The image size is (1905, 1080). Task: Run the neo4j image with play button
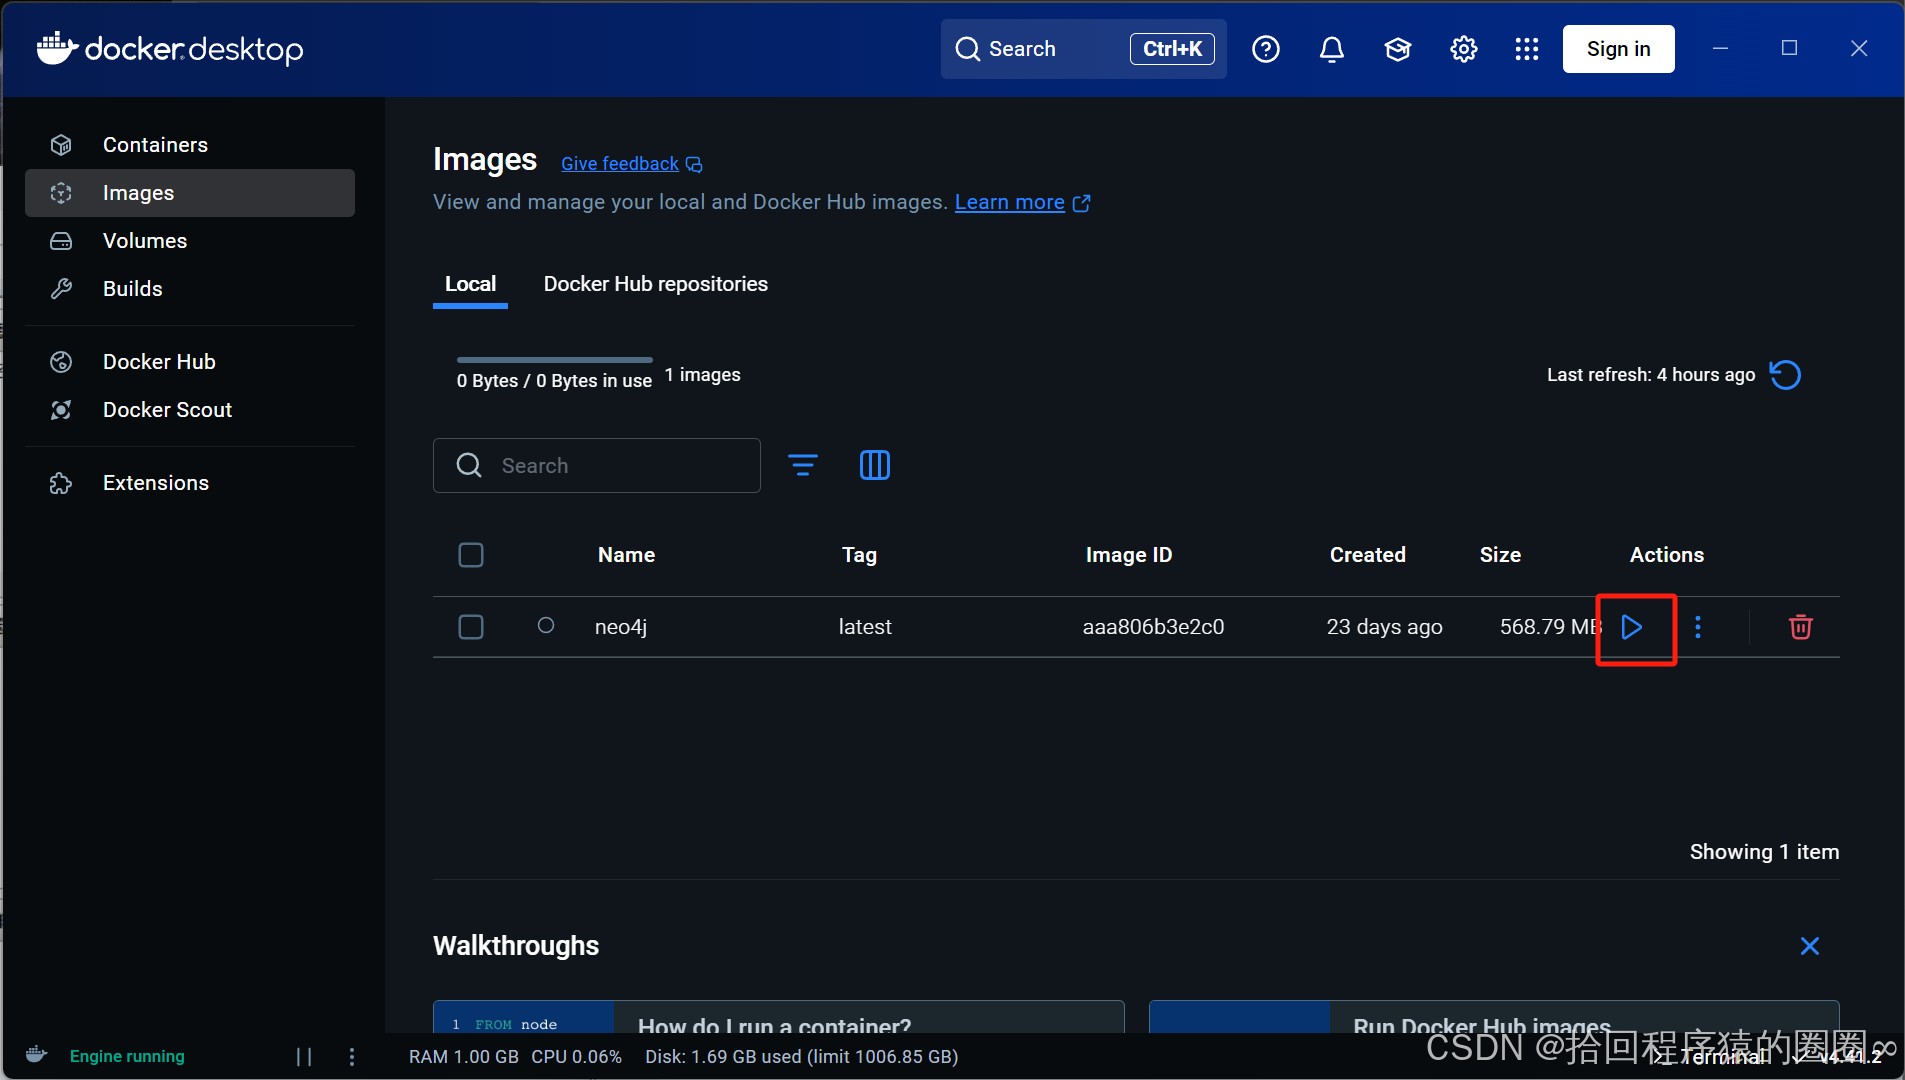pos(1632,627)
